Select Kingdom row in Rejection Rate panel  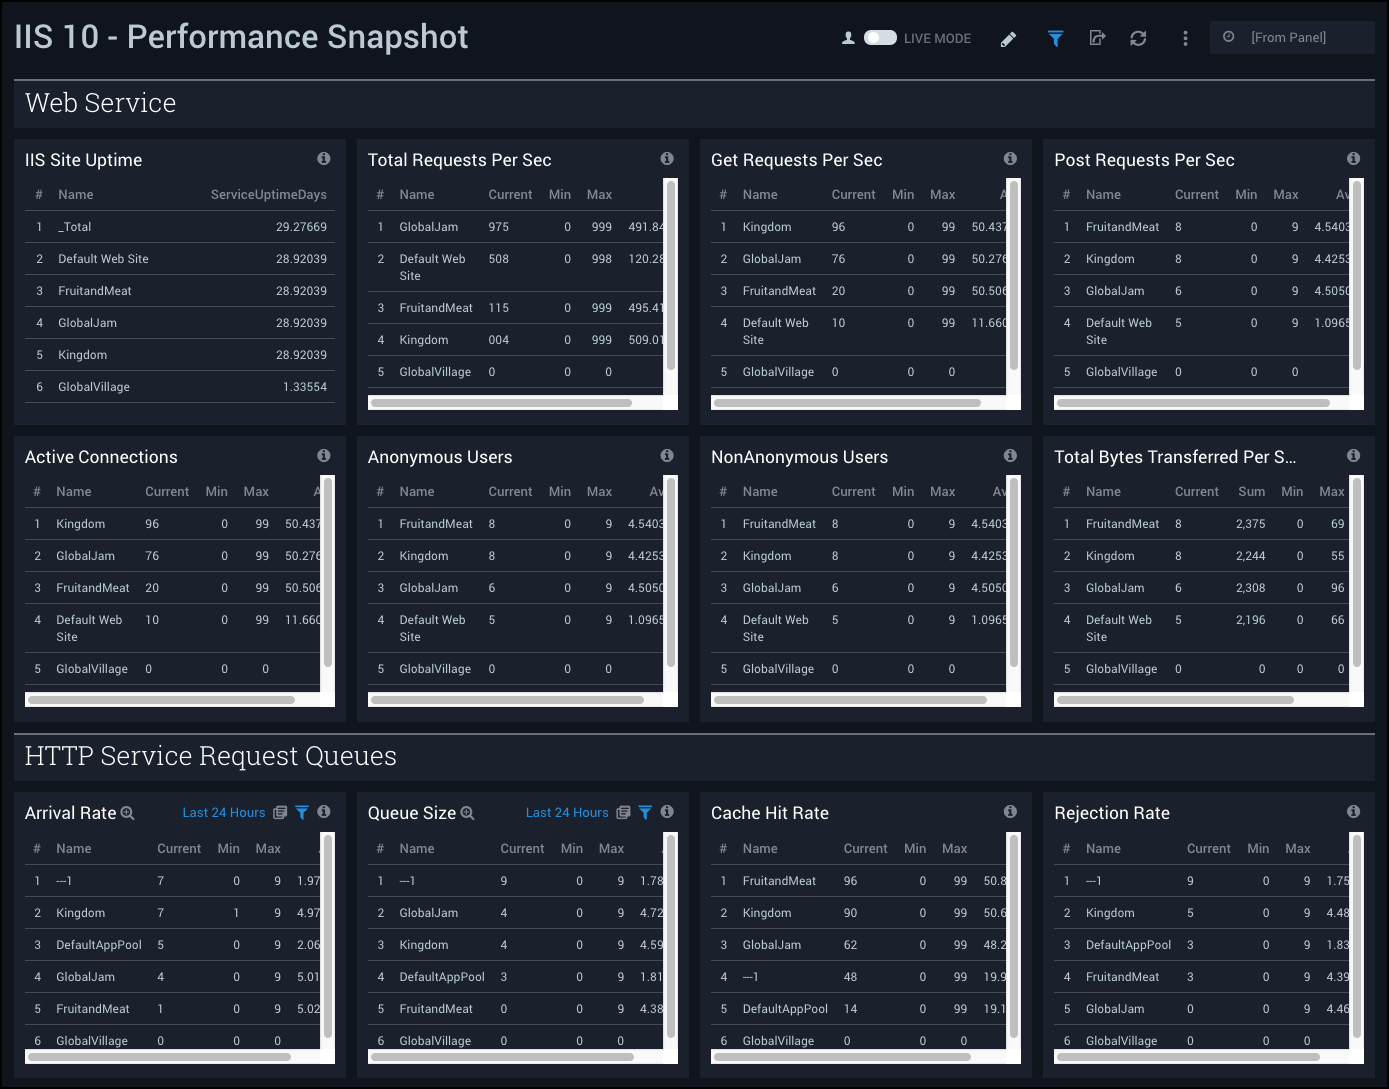click(x=1202, y=913)
